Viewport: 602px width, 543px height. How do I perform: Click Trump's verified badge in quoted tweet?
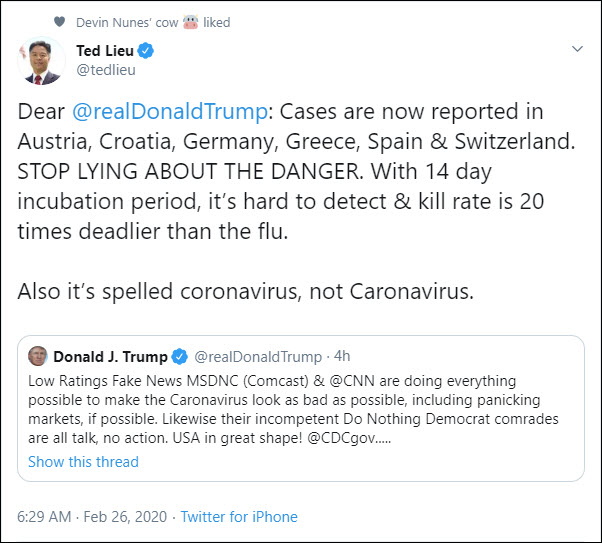click(180, 357)
